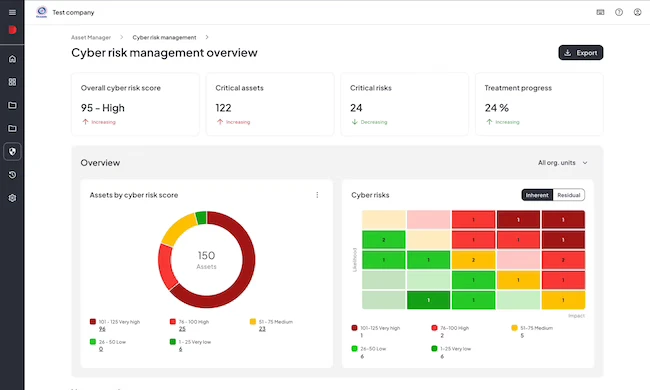
Task: Click the Test company logo
Action: pos(41,12)
